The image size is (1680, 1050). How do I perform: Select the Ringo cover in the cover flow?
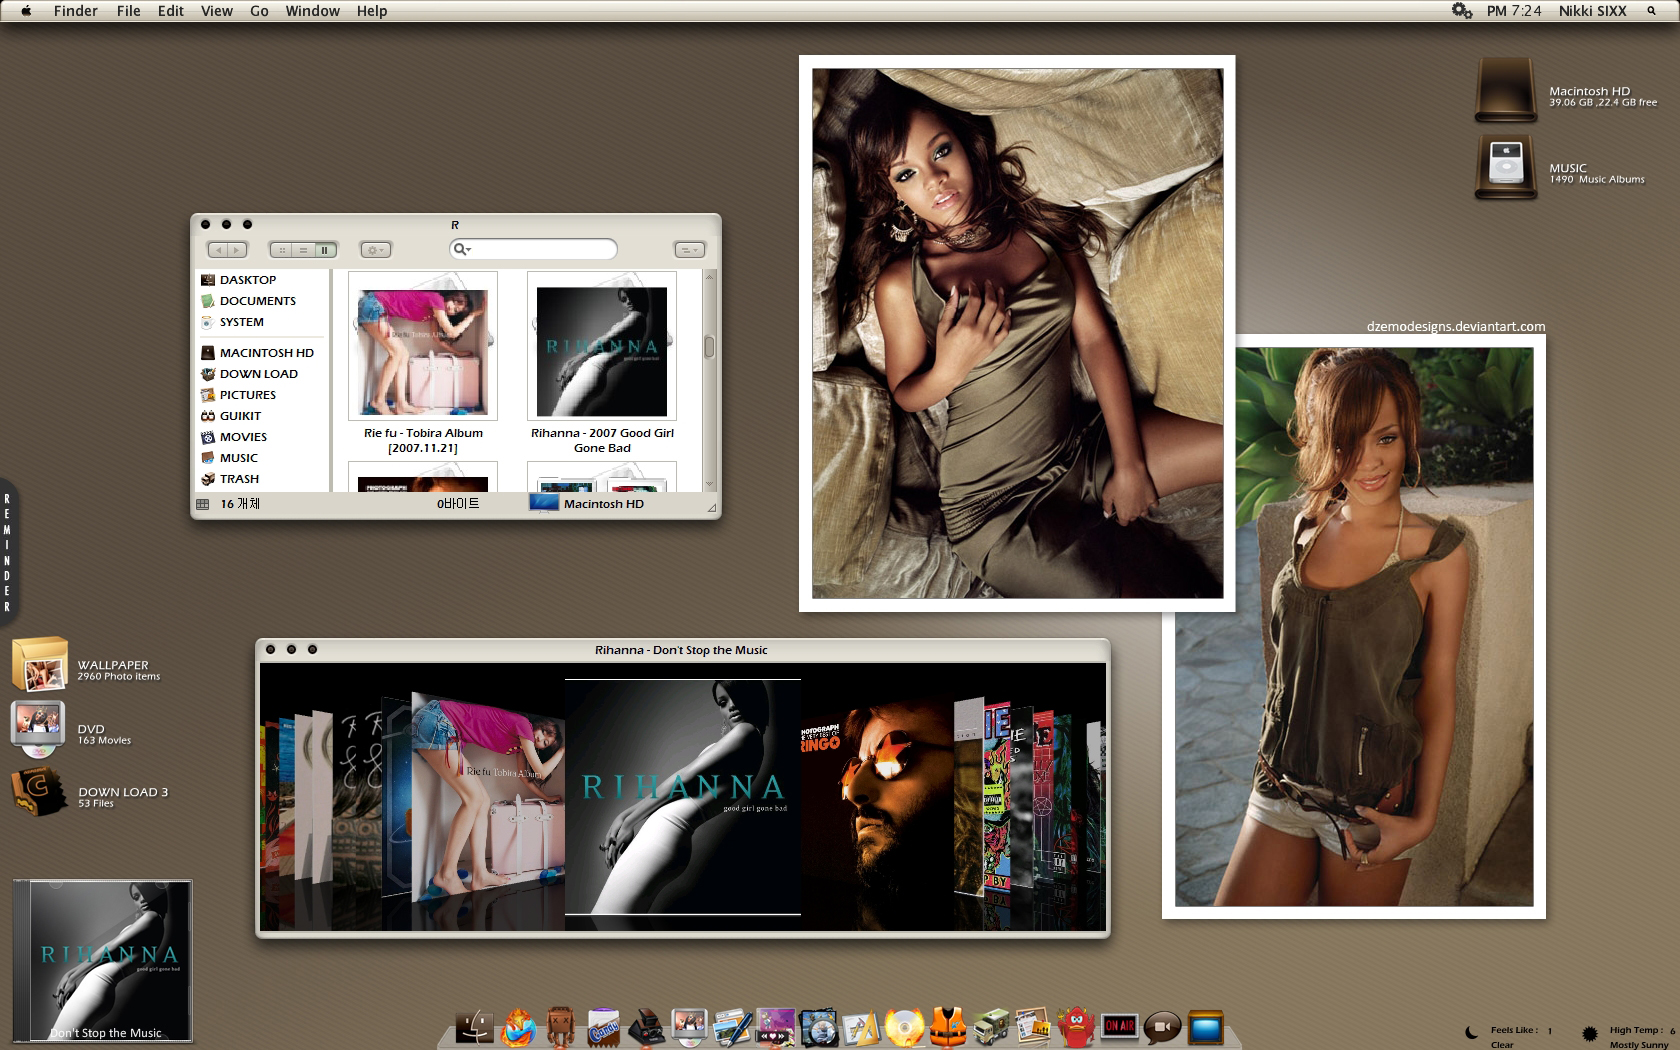coord(875,797)
